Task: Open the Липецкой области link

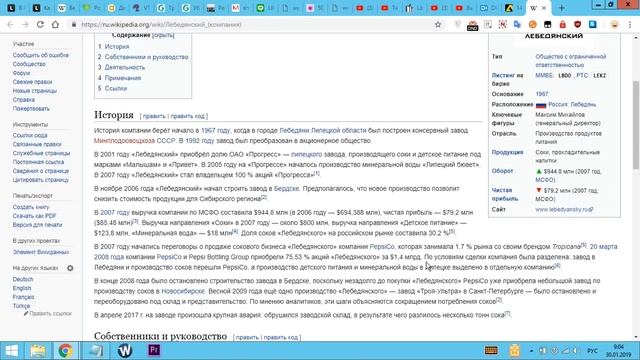Action: point(338,131)
